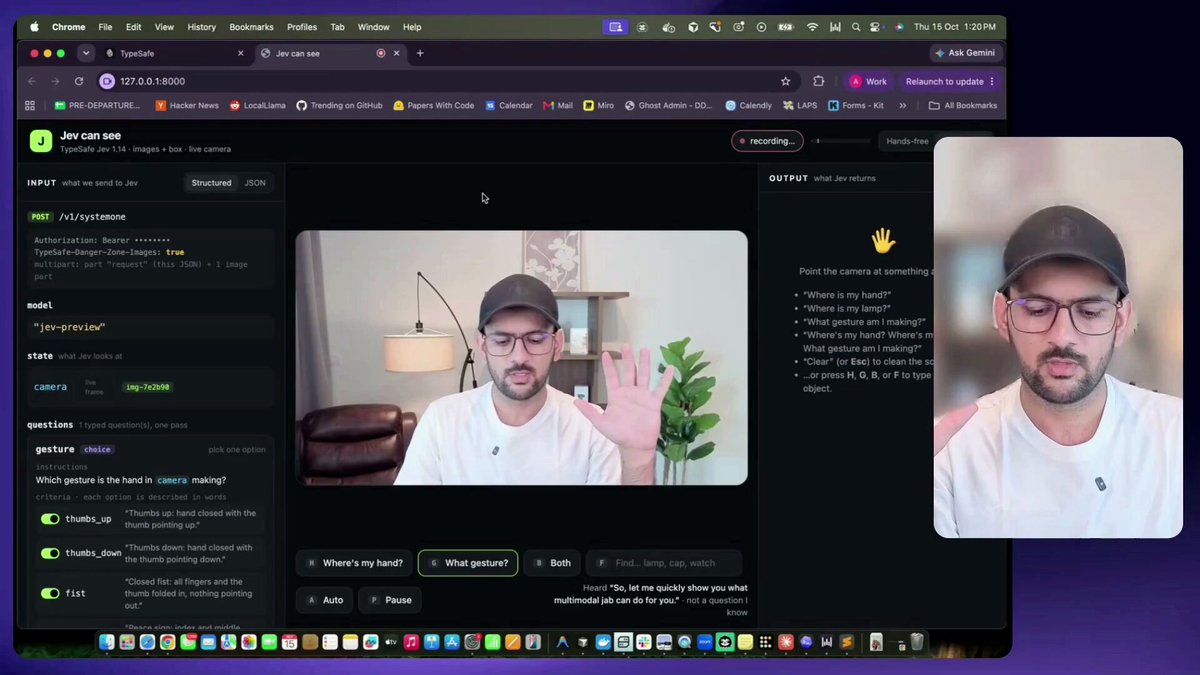Switch to the TypeSafe tab
1200x675 pixels.
click(174, 53)
